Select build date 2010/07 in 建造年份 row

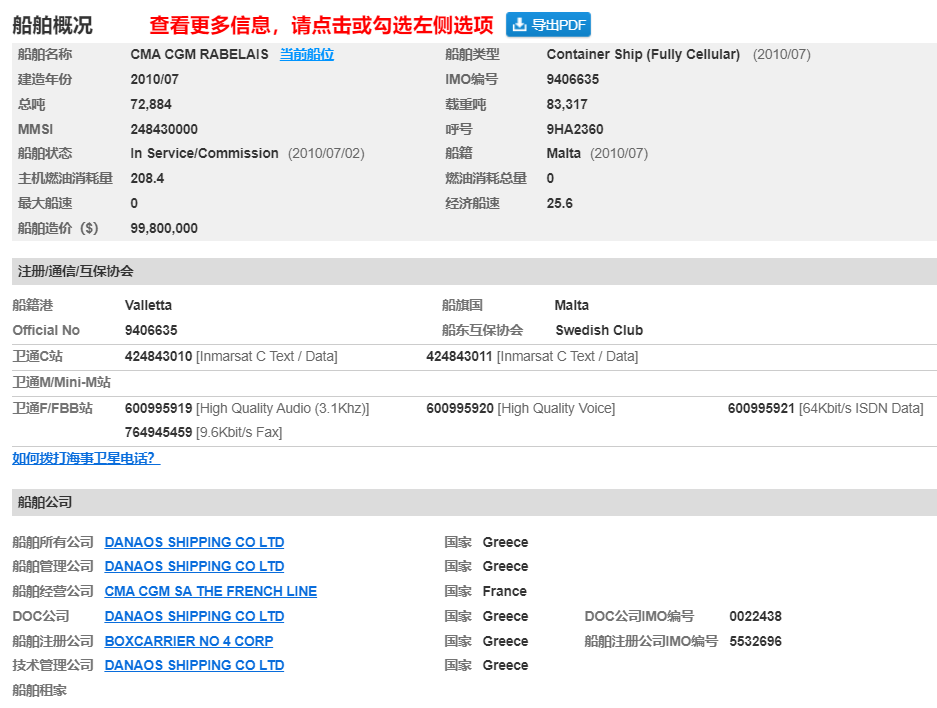154,79
